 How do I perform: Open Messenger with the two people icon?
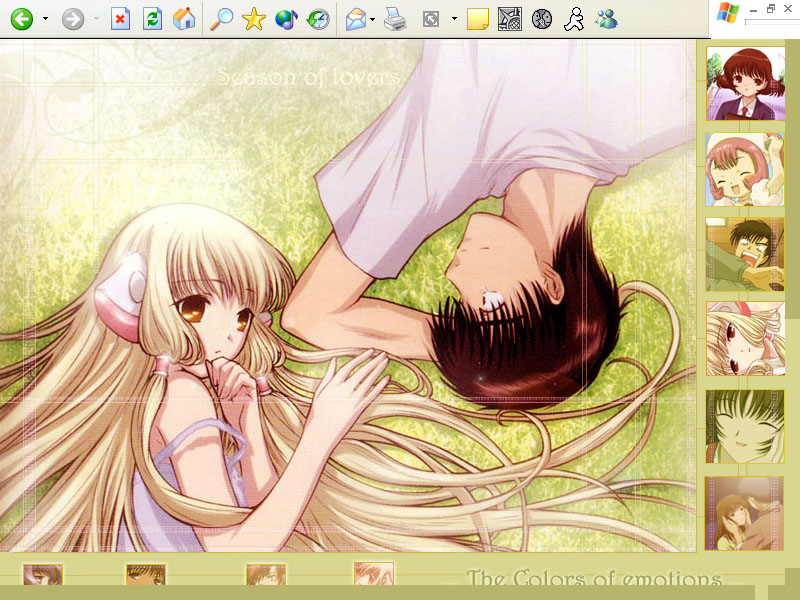[606, 19]
